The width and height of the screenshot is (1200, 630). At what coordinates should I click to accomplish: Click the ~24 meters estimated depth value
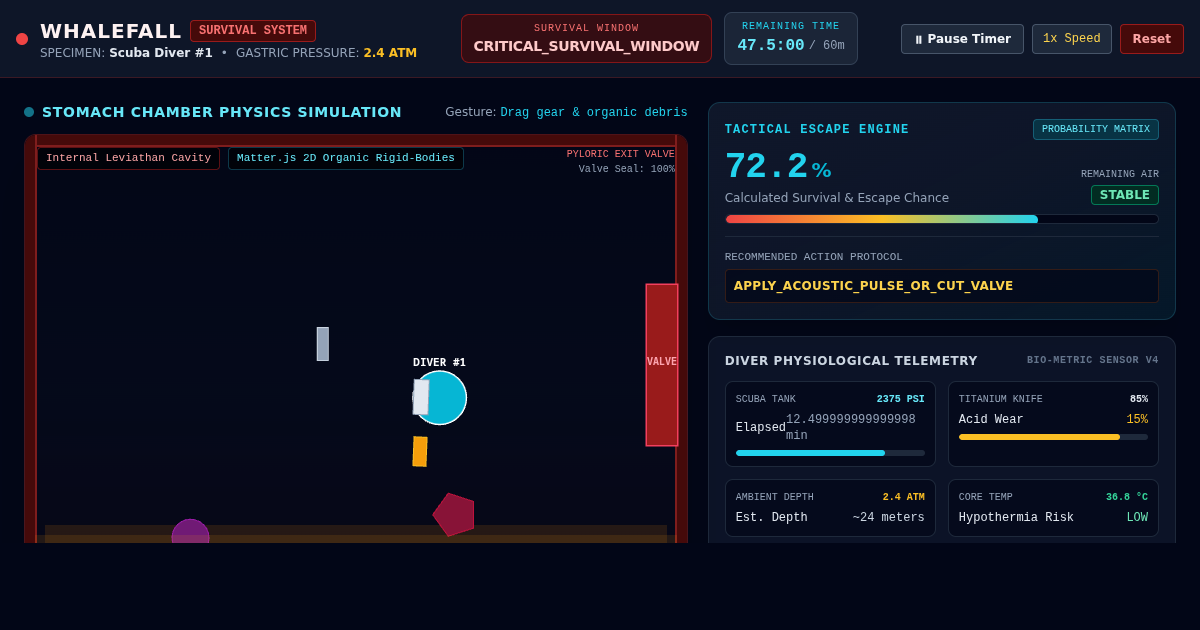[889, 518]
